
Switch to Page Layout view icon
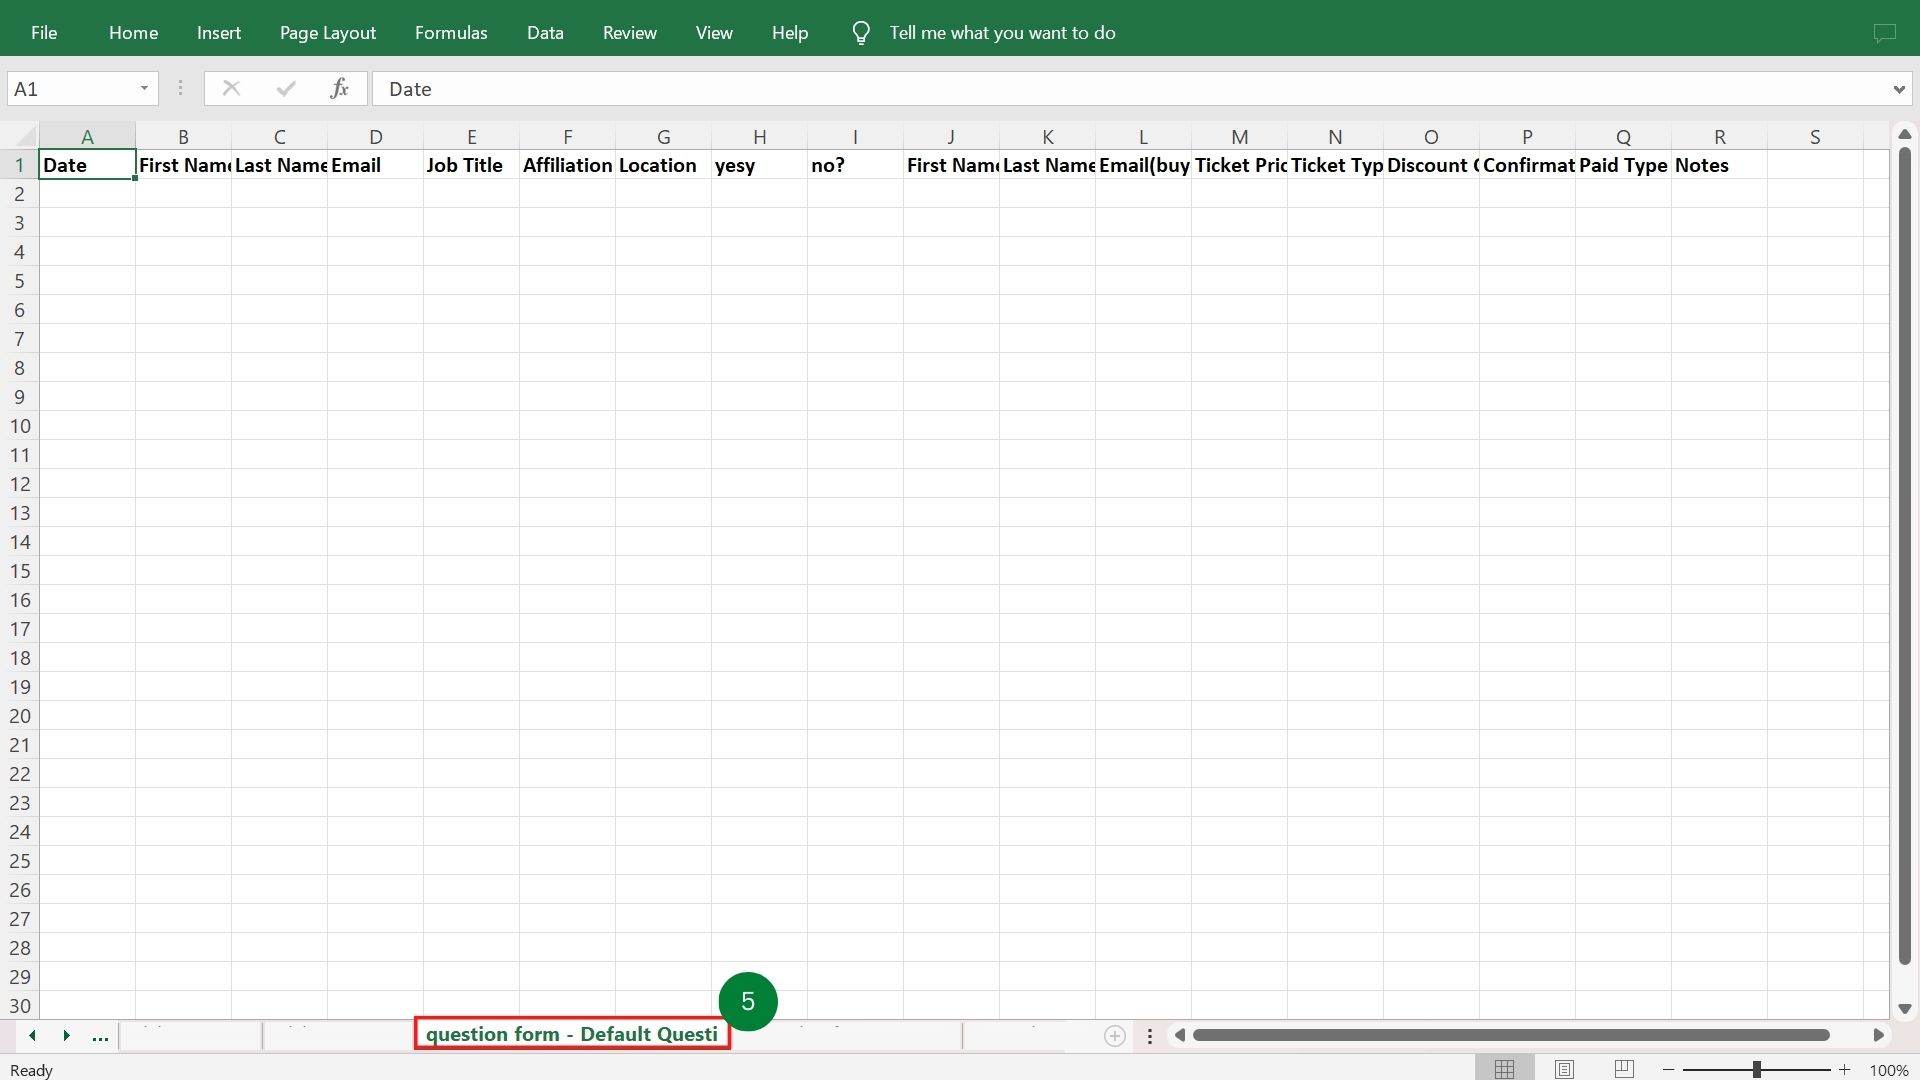[x=1564, y=1069]
